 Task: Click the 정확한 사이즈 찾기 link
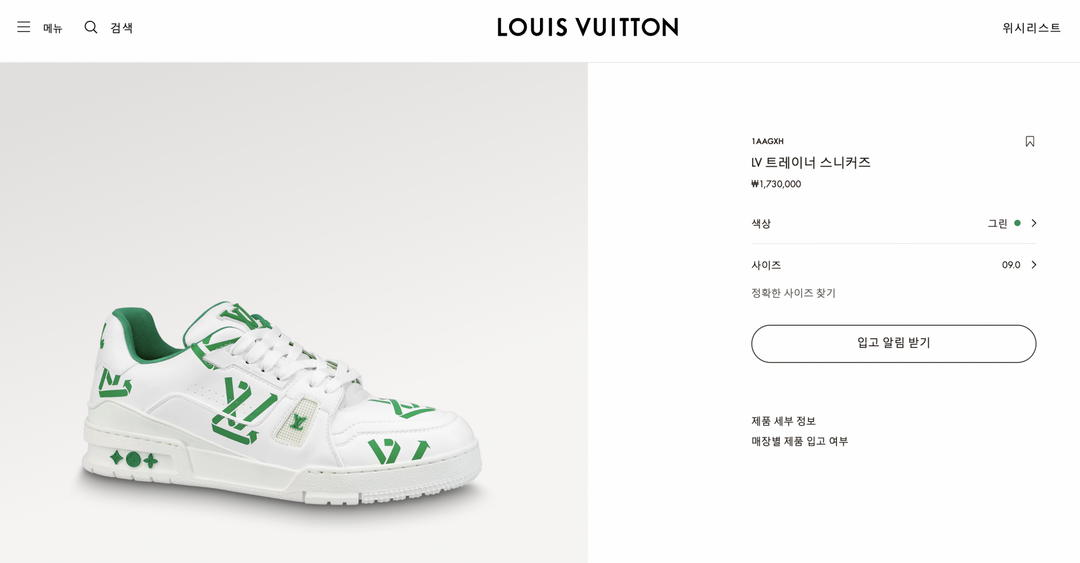[793, 293]
